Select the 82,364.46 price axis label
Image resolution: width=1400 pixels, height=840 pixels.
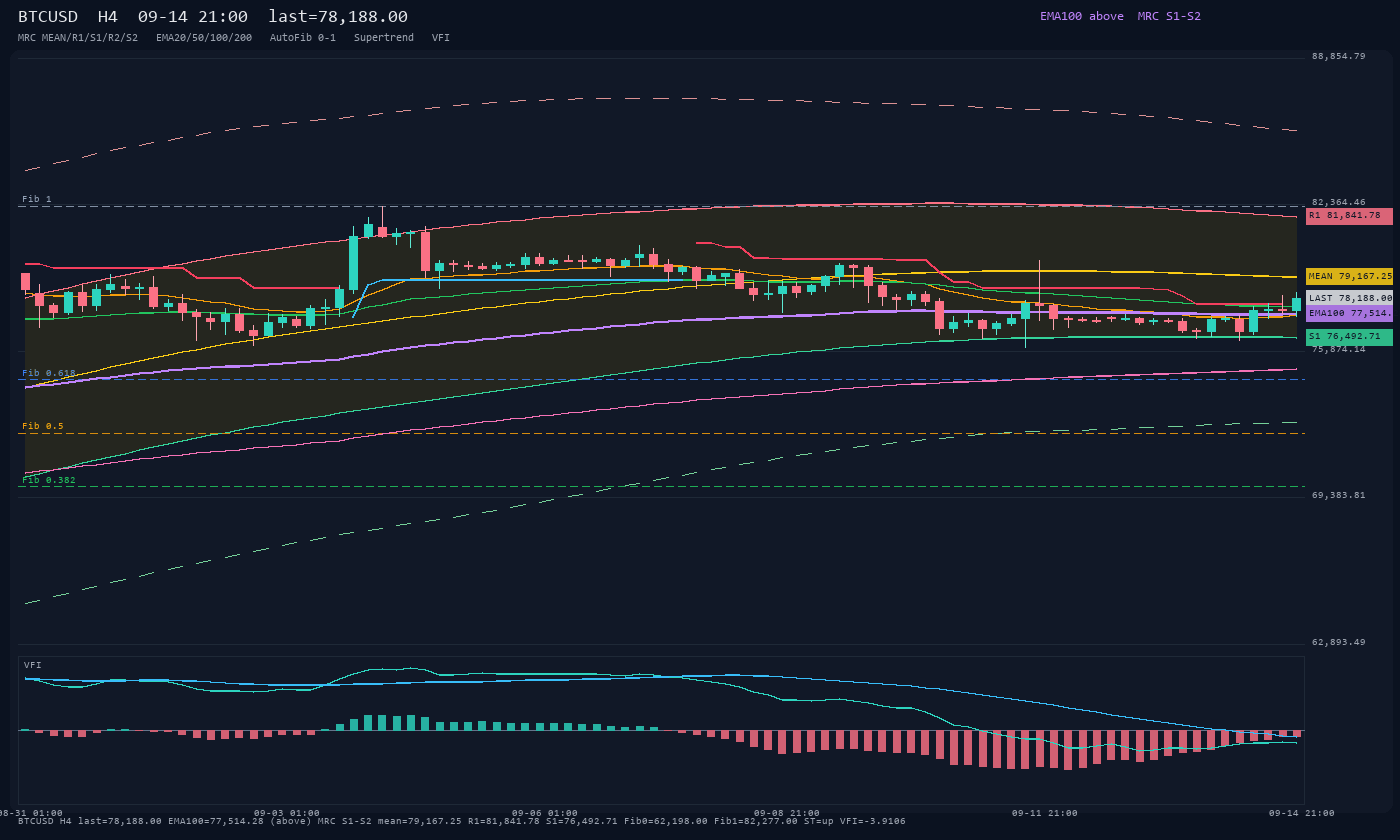[1338, 202]
